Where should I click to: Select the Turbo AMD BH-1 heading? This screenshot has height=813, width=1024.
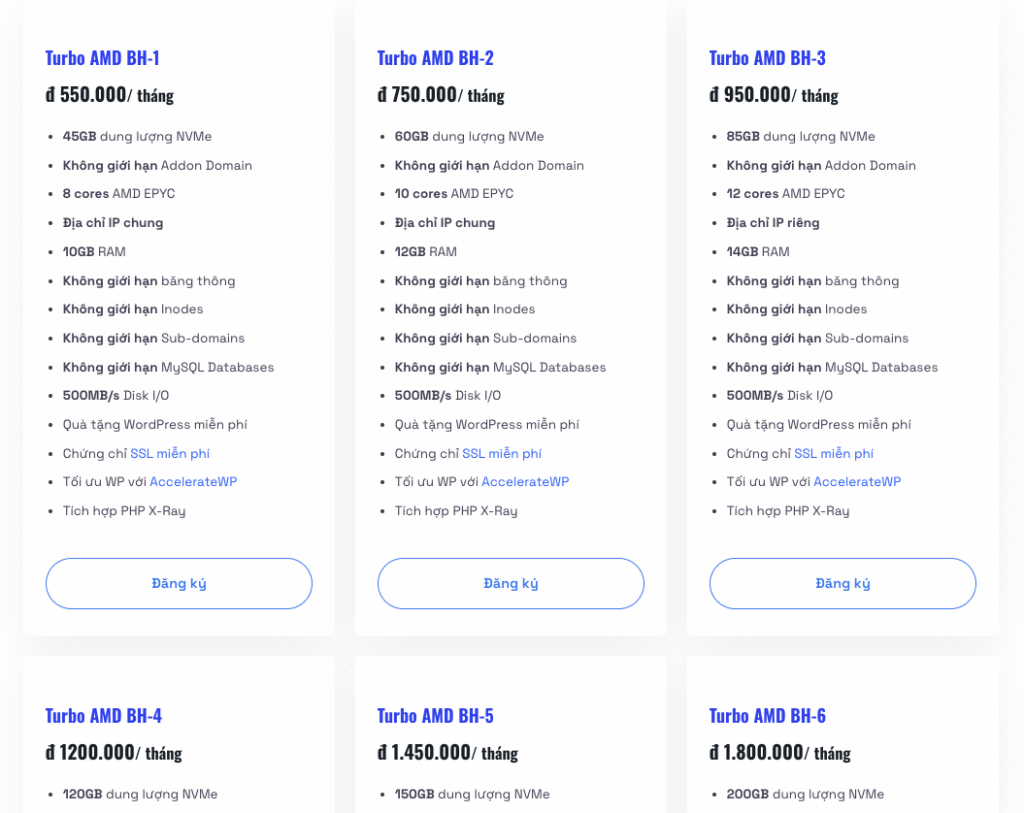coord(102,58)
